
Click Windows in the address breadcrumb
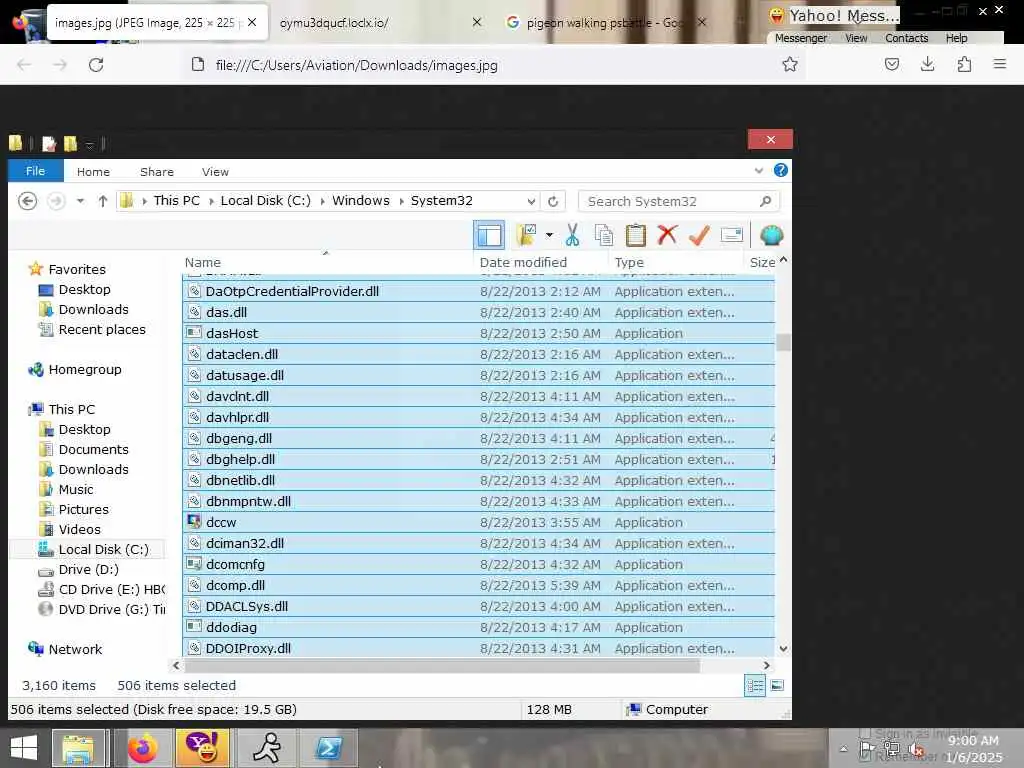coord(360,200)
